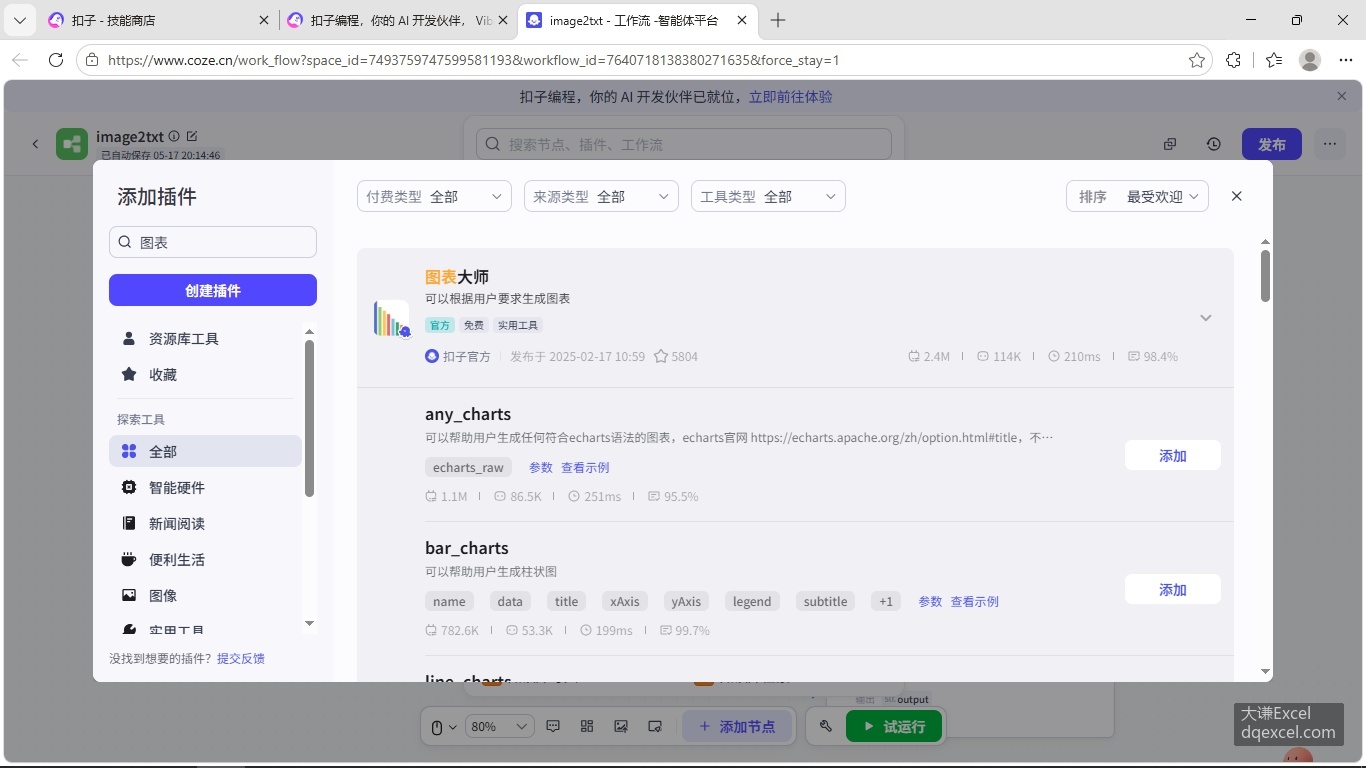Viewport: 1366px width, 768px height.
Task: Open the browser favorites list icon
Action: pos(1273,60)
